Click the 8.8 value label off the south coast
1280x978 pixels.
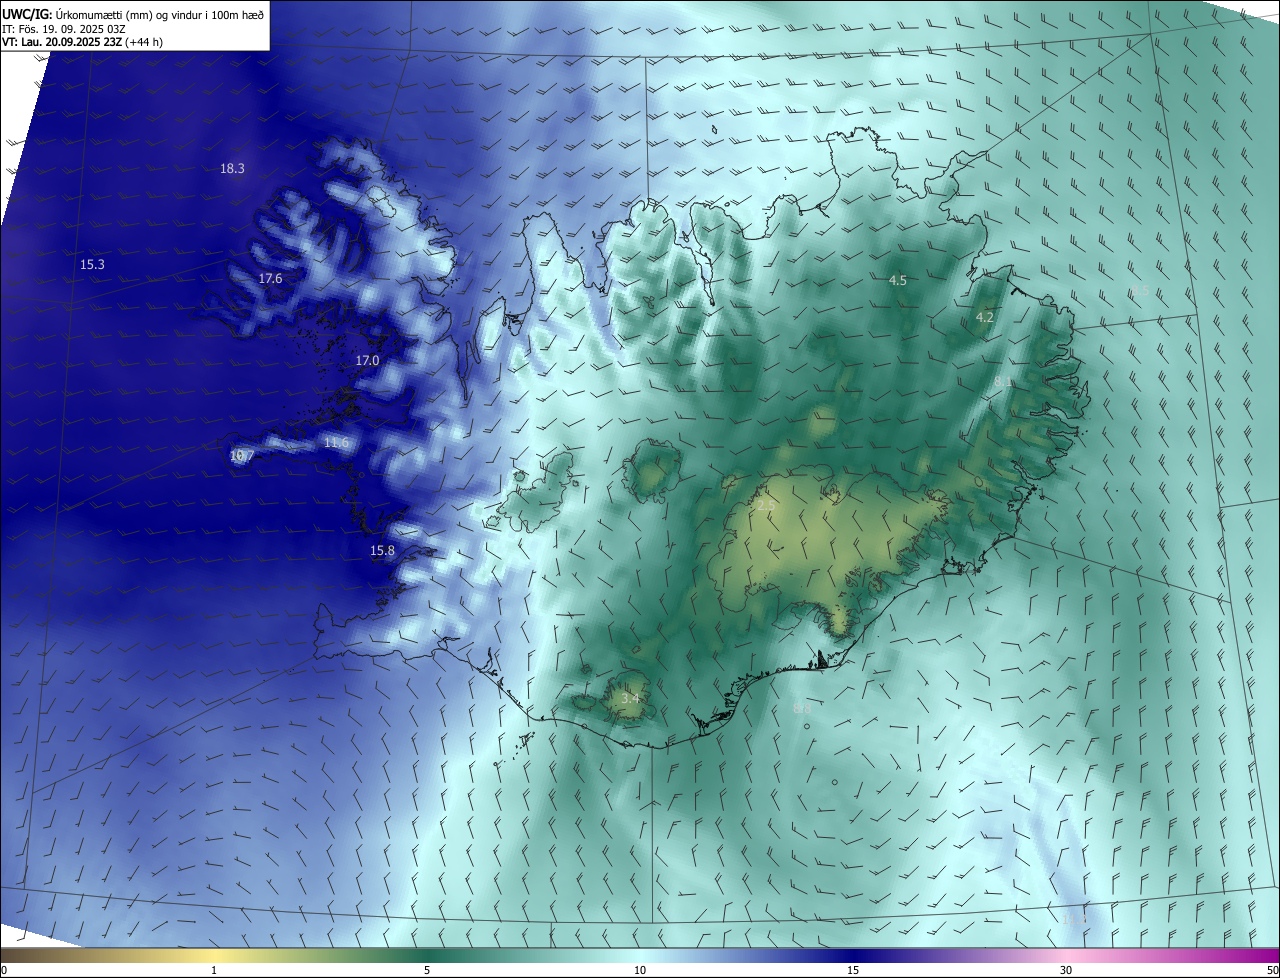[x=802, y=709]
